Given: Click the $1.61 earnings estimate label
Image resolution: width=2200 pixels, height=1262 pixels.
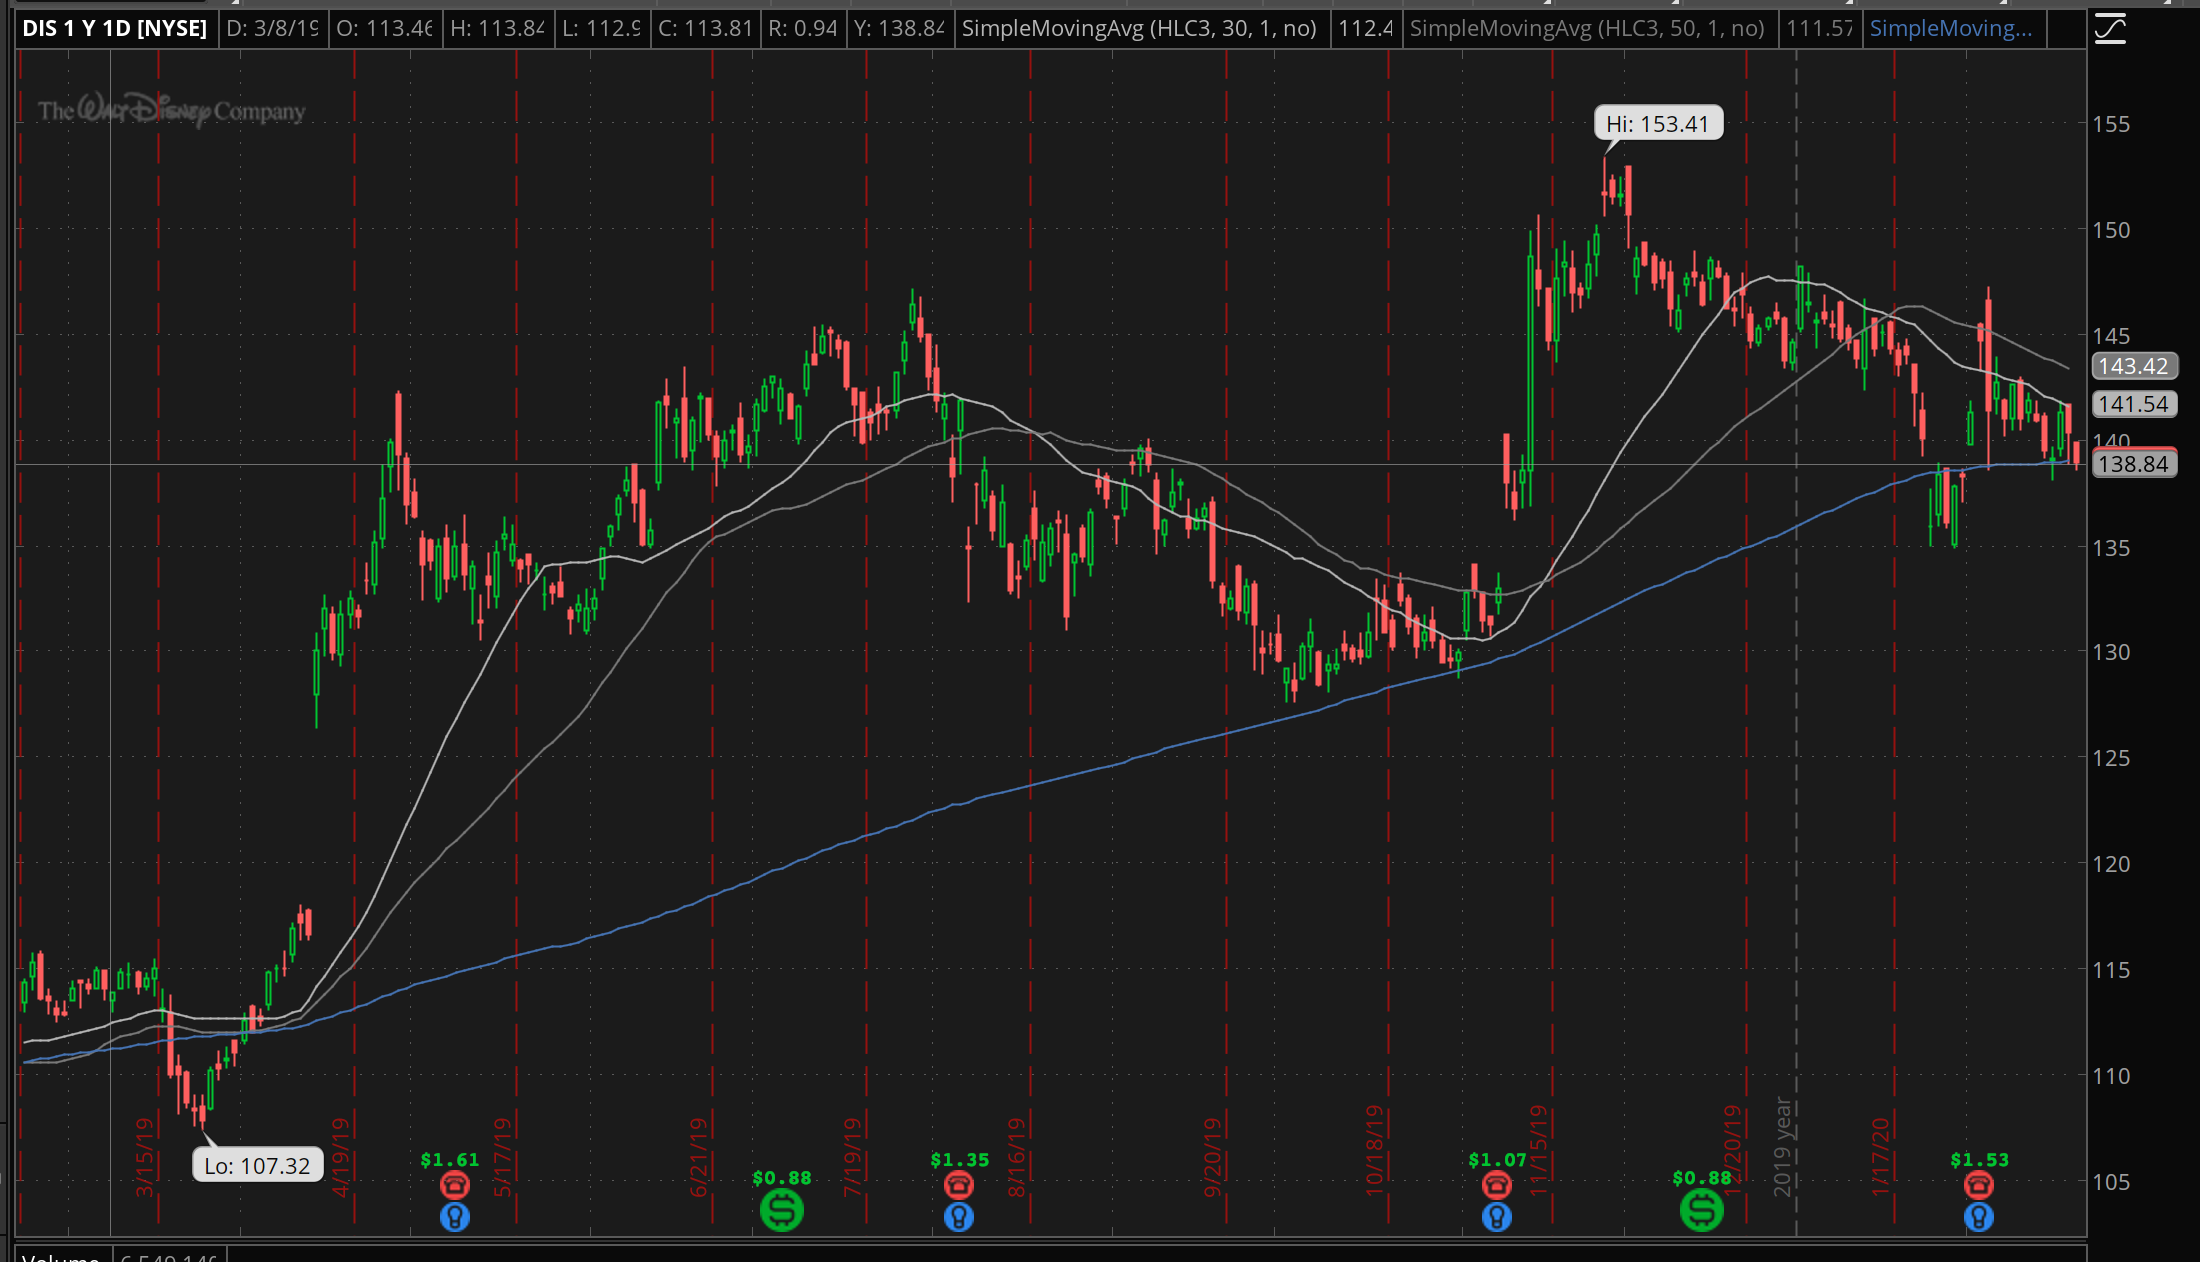Looking at the screenshot, I should pos(450,1160).
